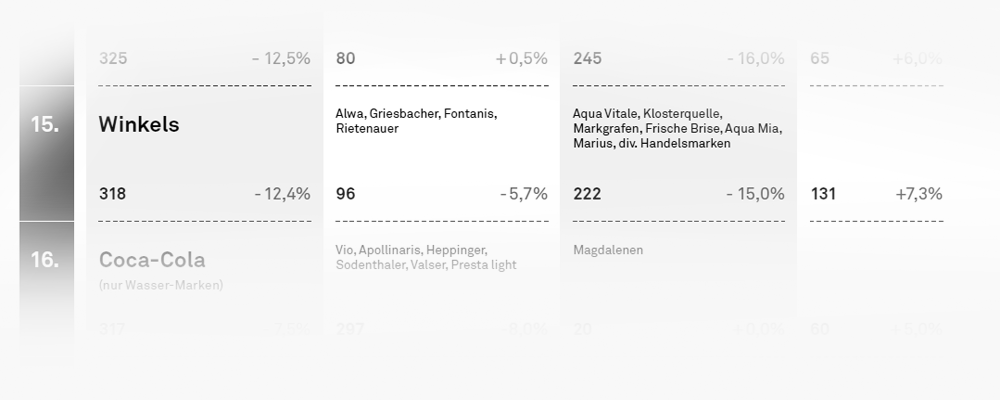Click the -12,4% change value

283,194
